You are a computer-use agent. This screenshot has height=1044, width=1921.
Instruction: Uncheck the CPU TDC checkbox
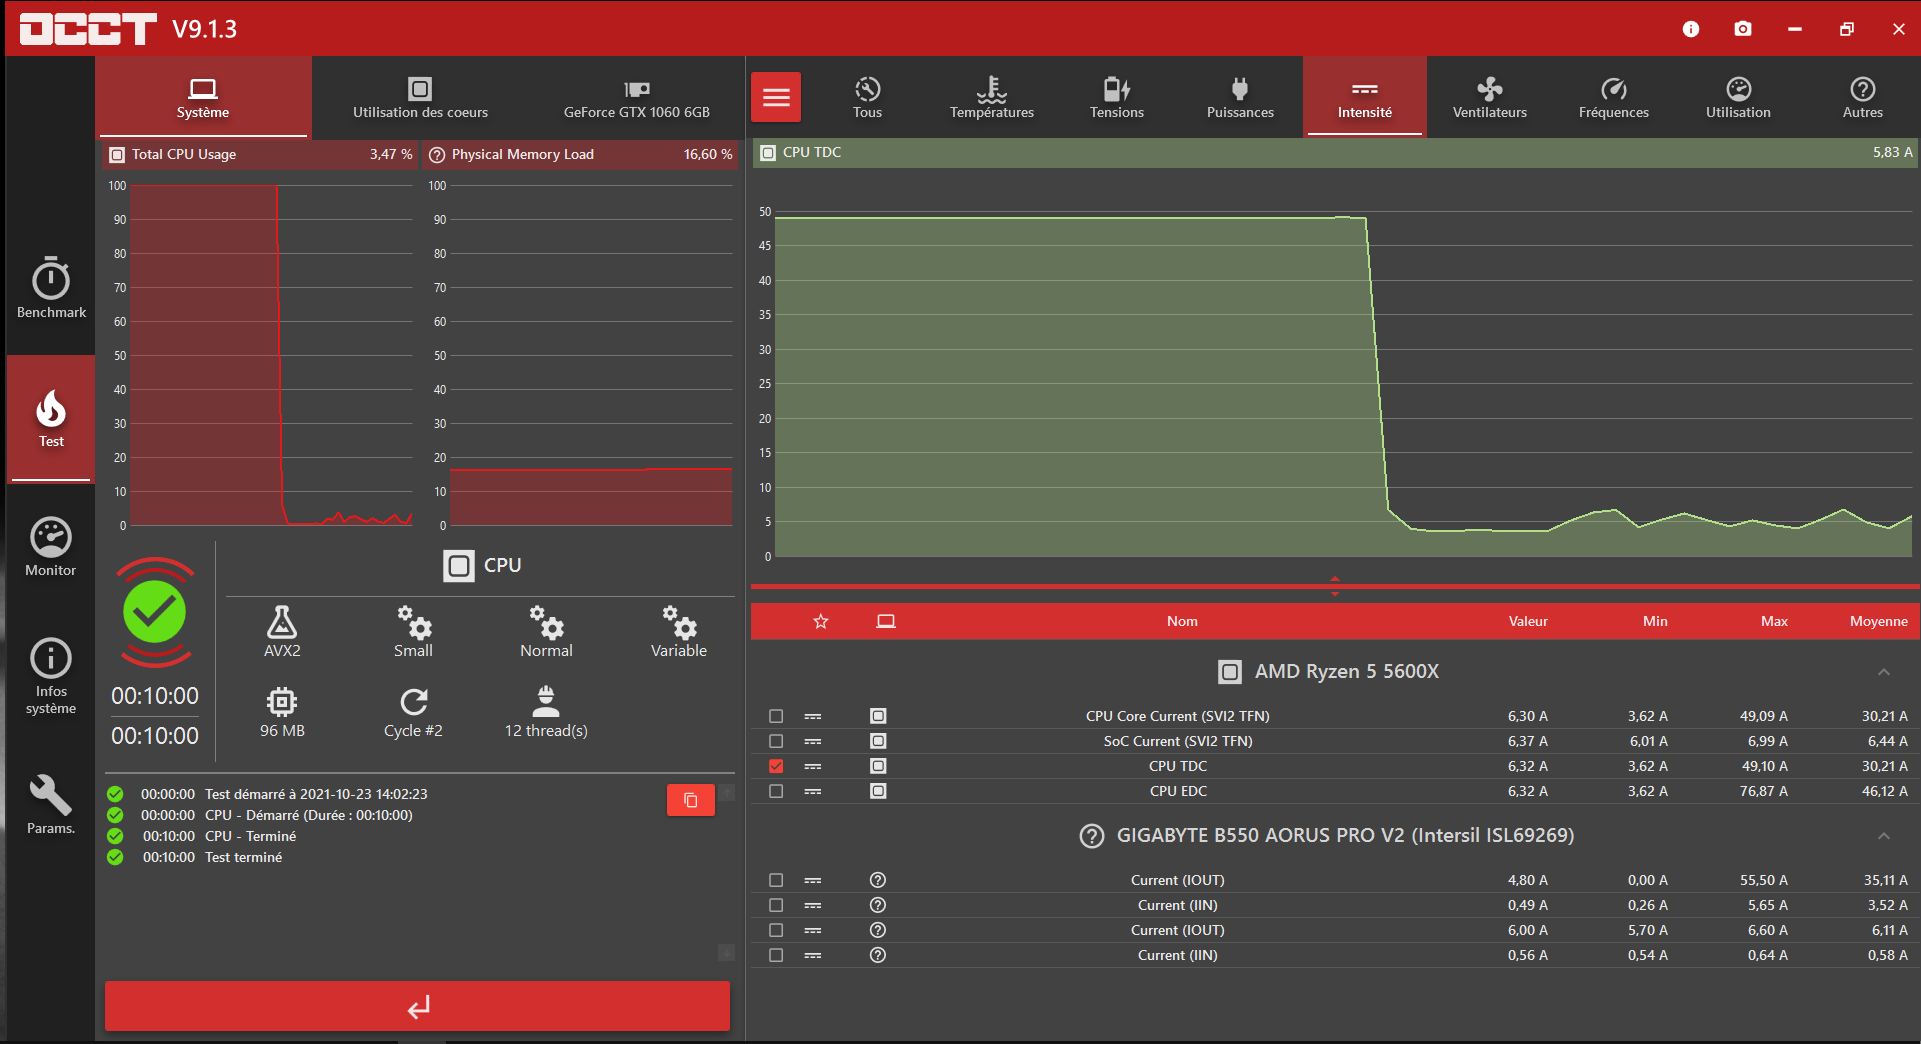(x=776, y=766)
